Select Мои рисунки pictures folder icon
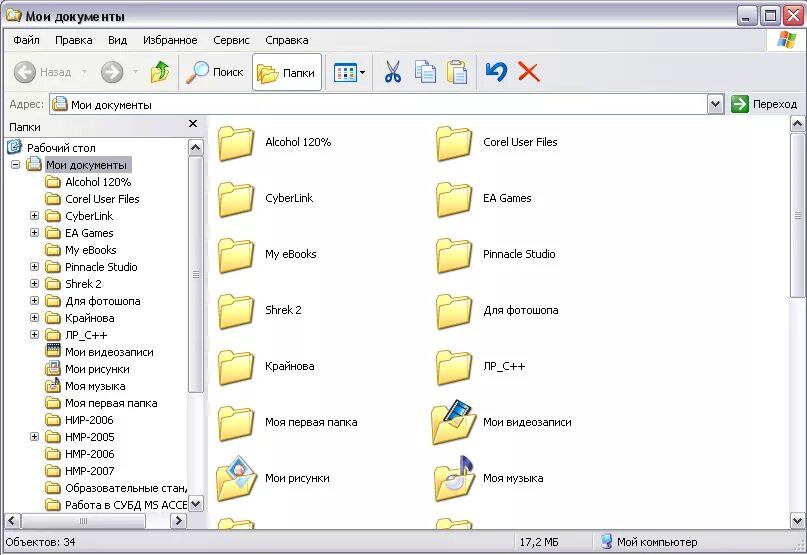Image resolution: width=807 pixels, height=555 pixels. pyautogui.click(x=236, y=478)
